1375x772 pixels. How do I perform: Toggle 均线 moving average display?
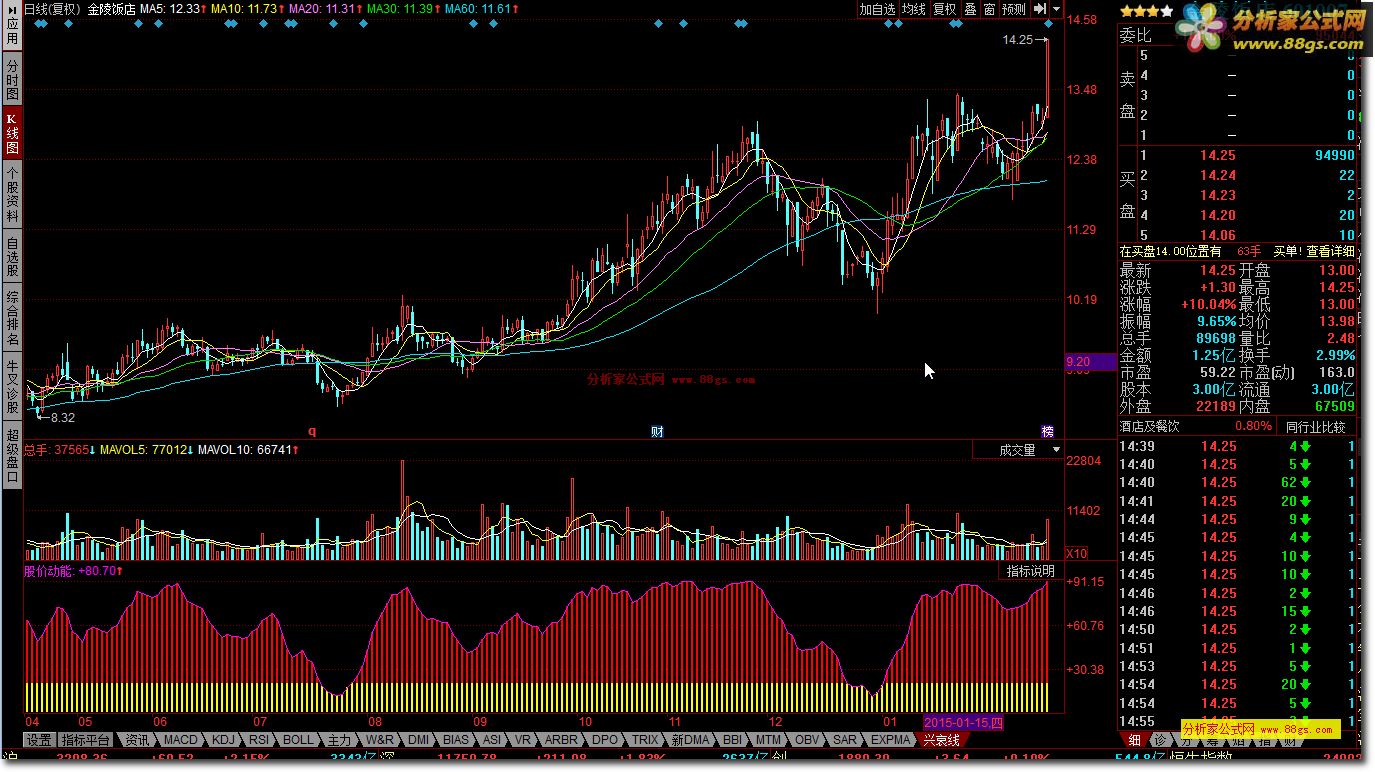coord(914,9)
